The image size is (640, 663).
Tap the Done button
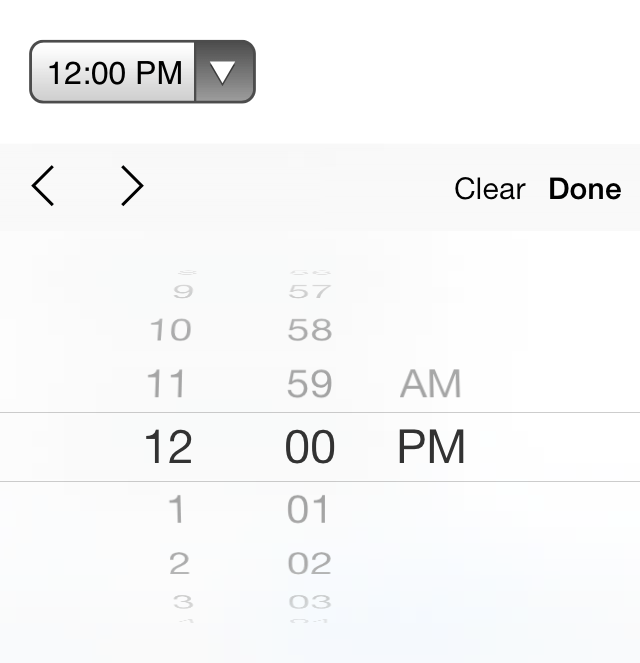pos(585,189)
